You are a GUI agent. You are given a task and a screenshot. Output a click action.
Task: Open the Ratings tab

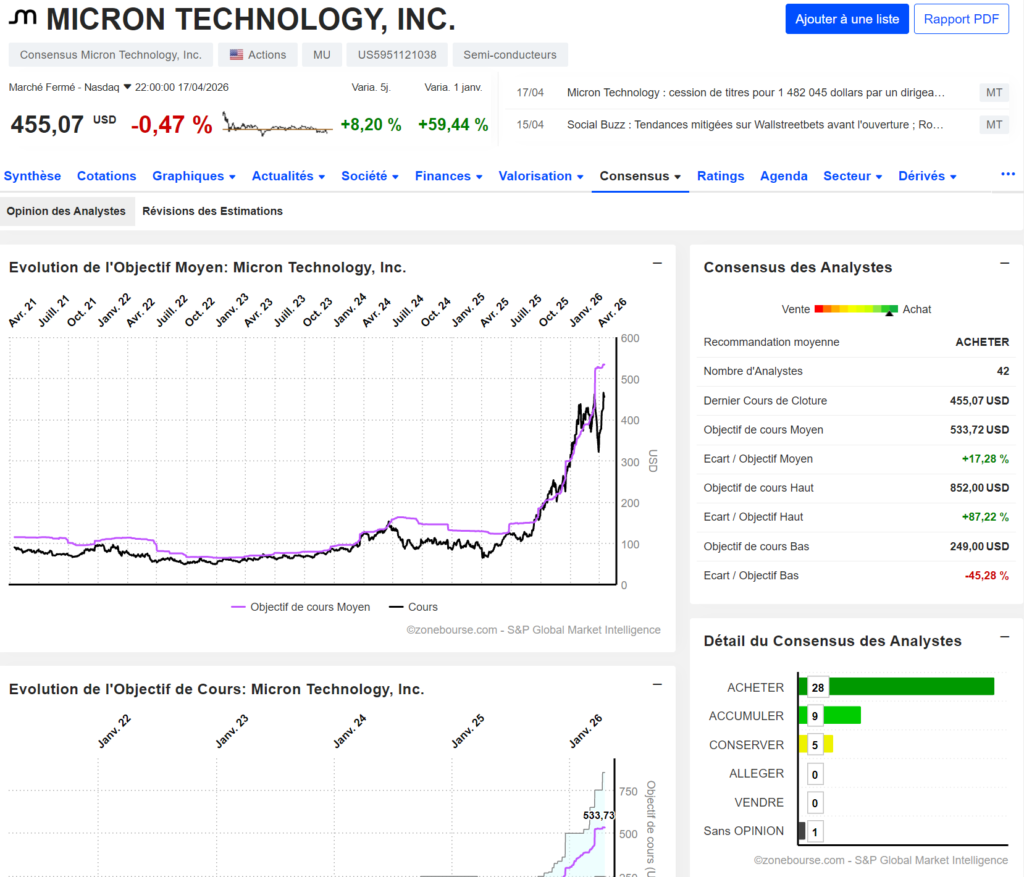click(x=720, y=176)
